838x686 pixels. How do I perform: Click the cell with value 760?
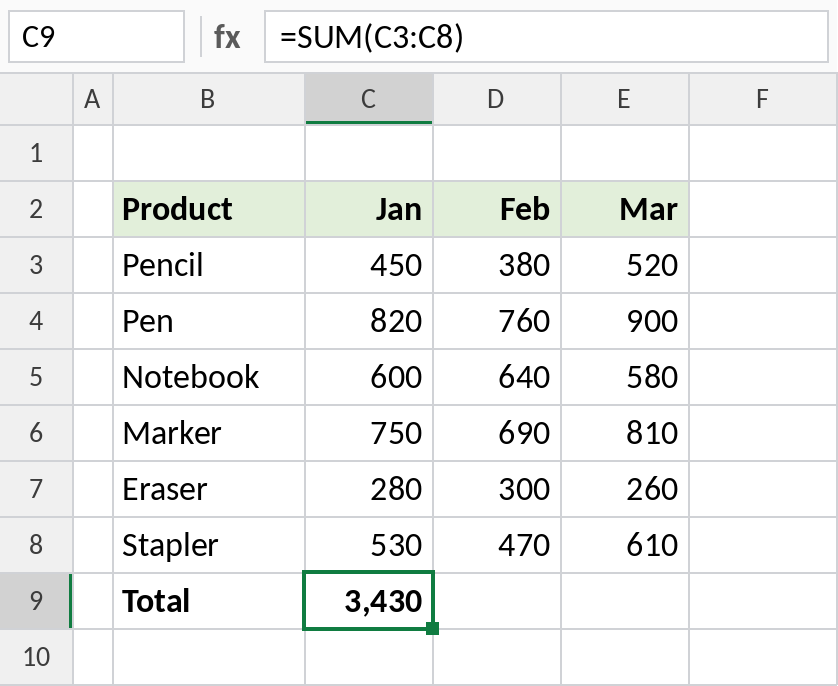496,321
